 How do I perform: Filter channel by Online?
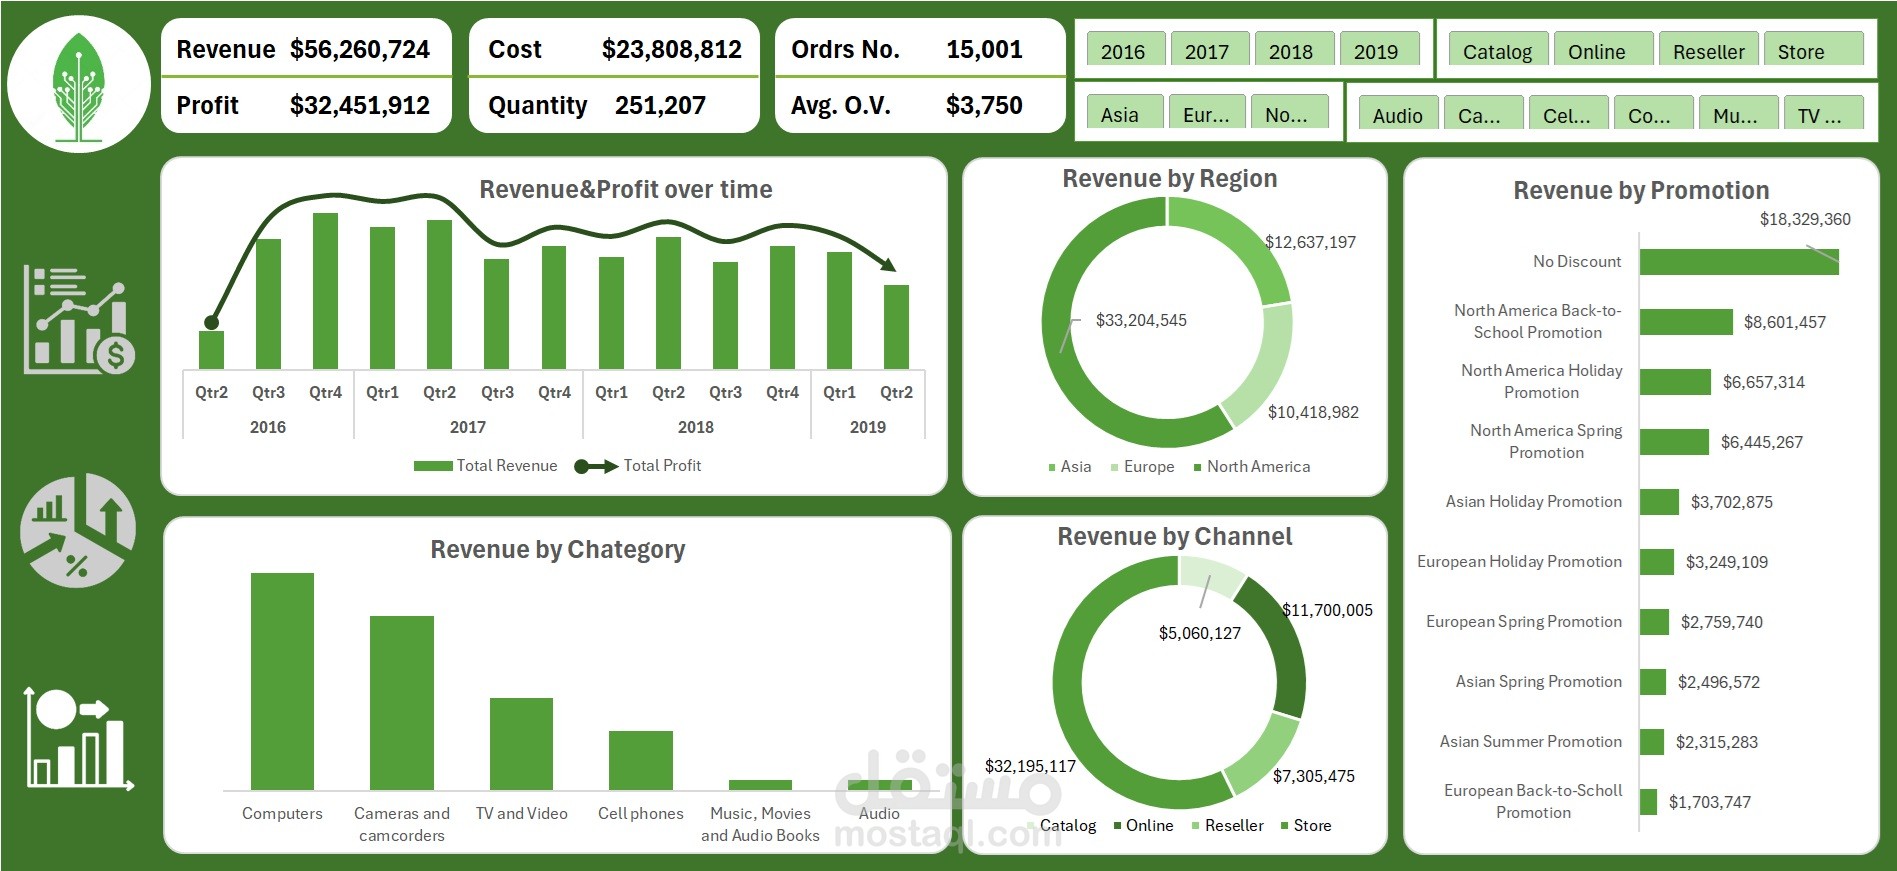pos(1603,50)
